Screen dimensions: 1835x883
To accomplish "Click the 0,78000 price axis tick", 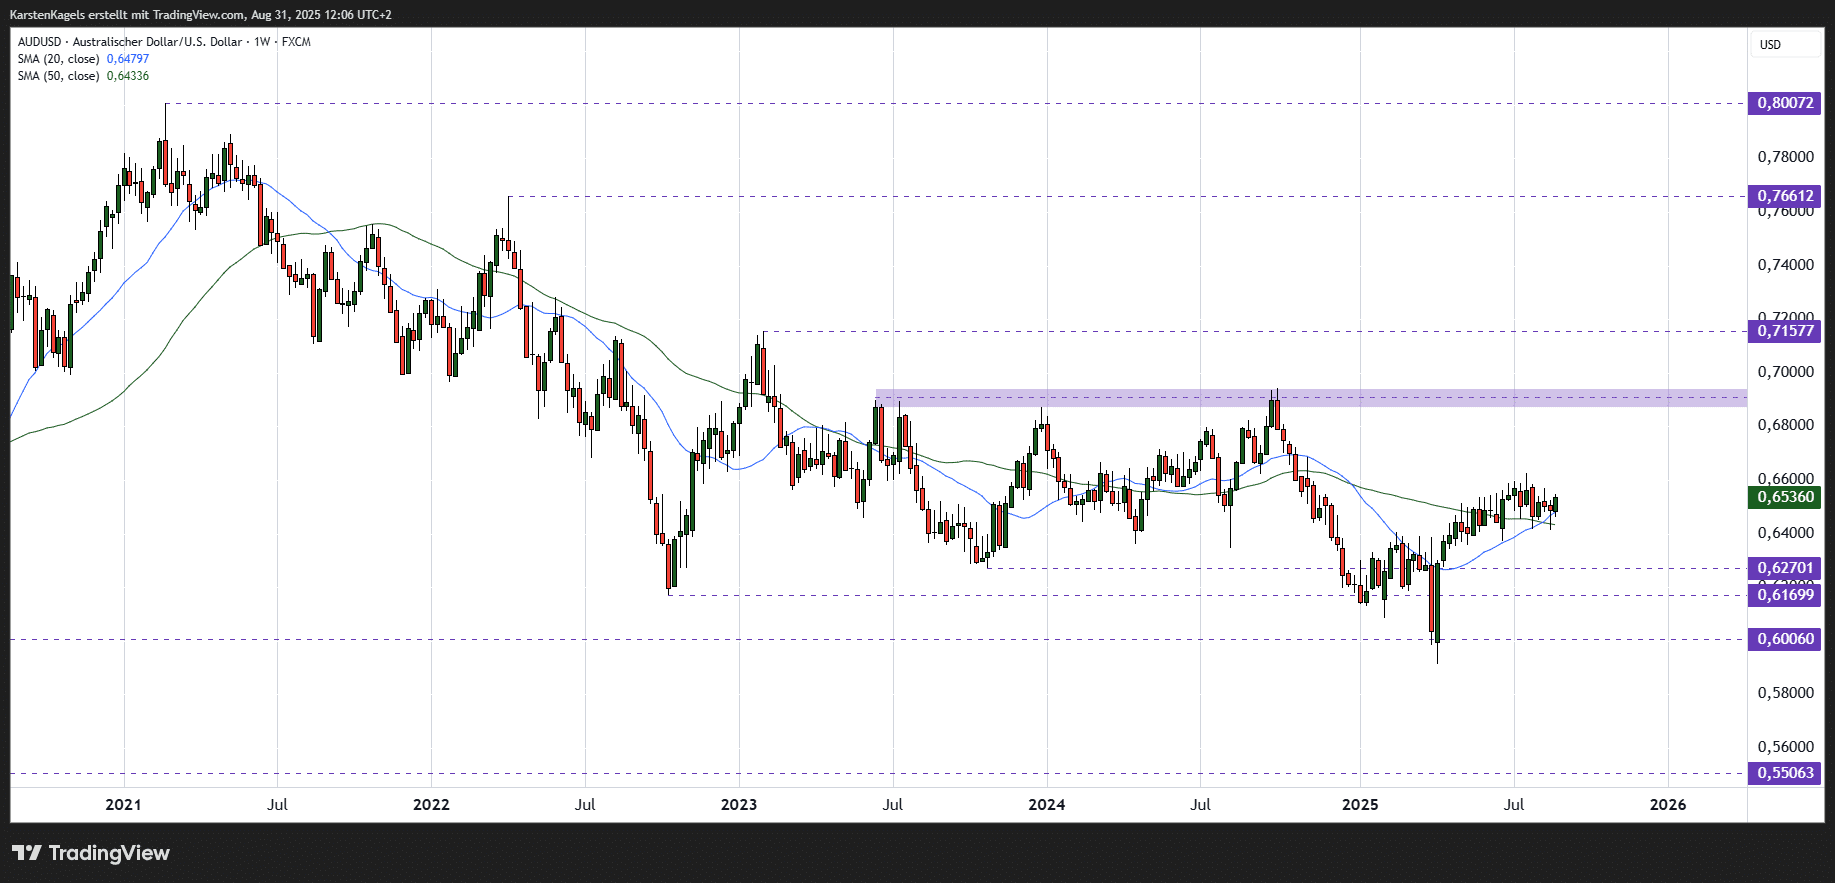I will [x=1785, y=157].
